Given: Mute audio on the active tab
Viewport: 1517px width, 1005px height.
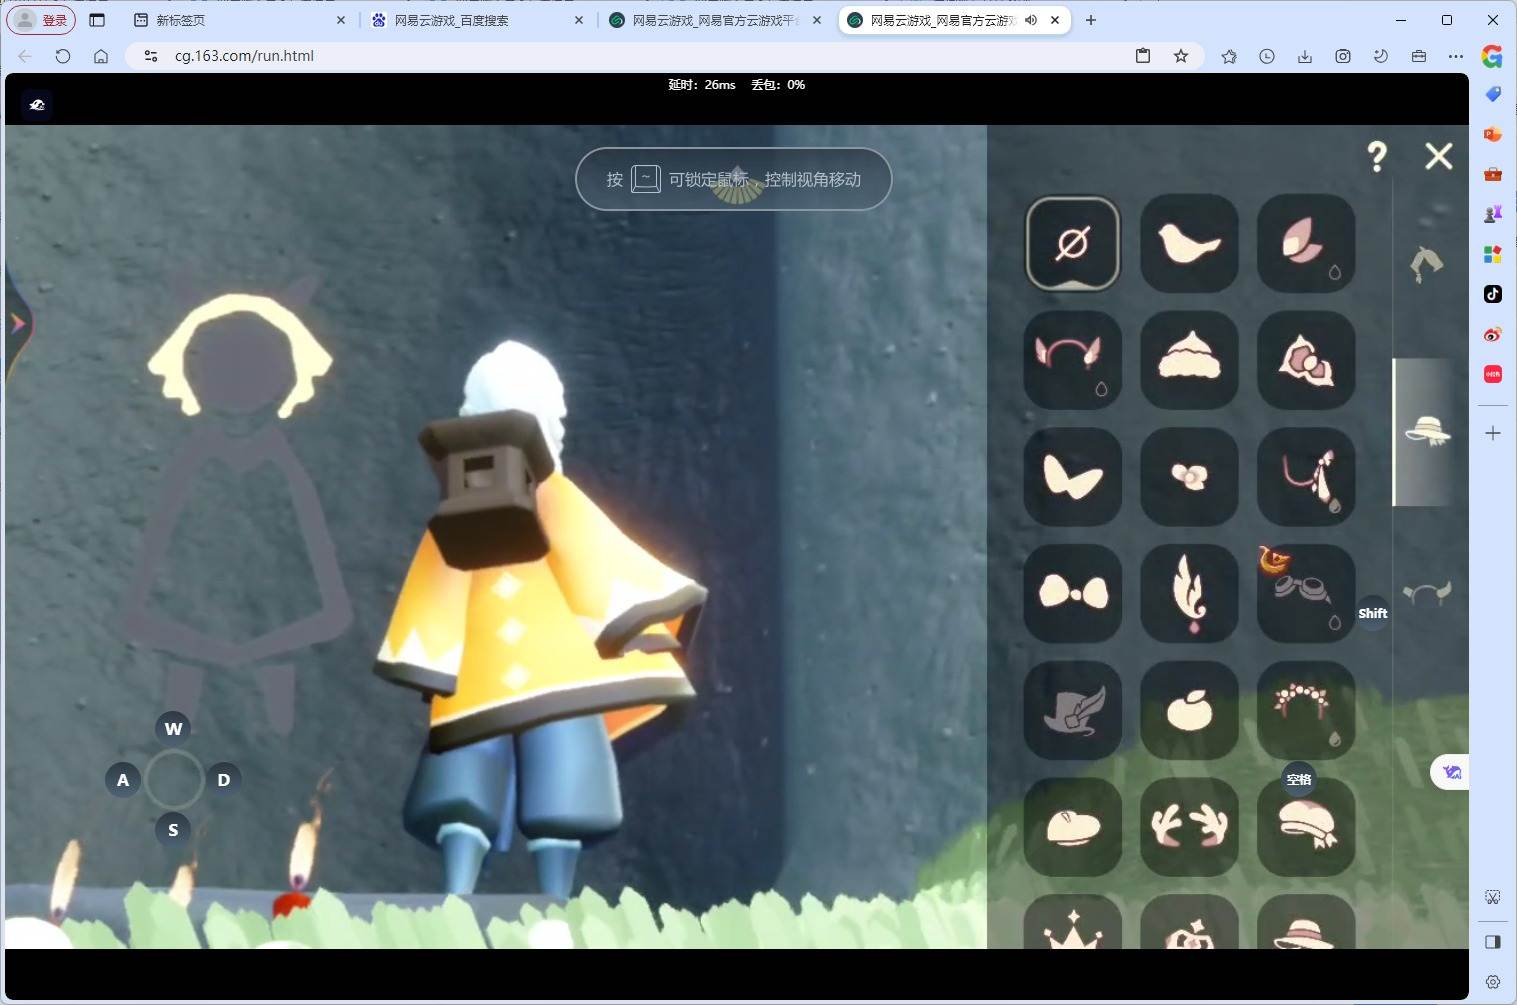Looking at the screenshot, I should [1031, 20].
